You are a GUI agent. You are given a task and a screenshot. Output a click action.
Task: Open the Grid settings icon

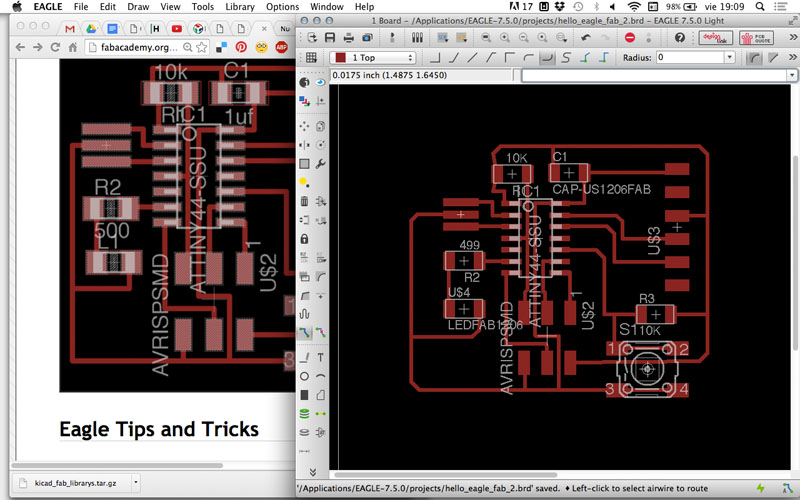coord(311,58)
